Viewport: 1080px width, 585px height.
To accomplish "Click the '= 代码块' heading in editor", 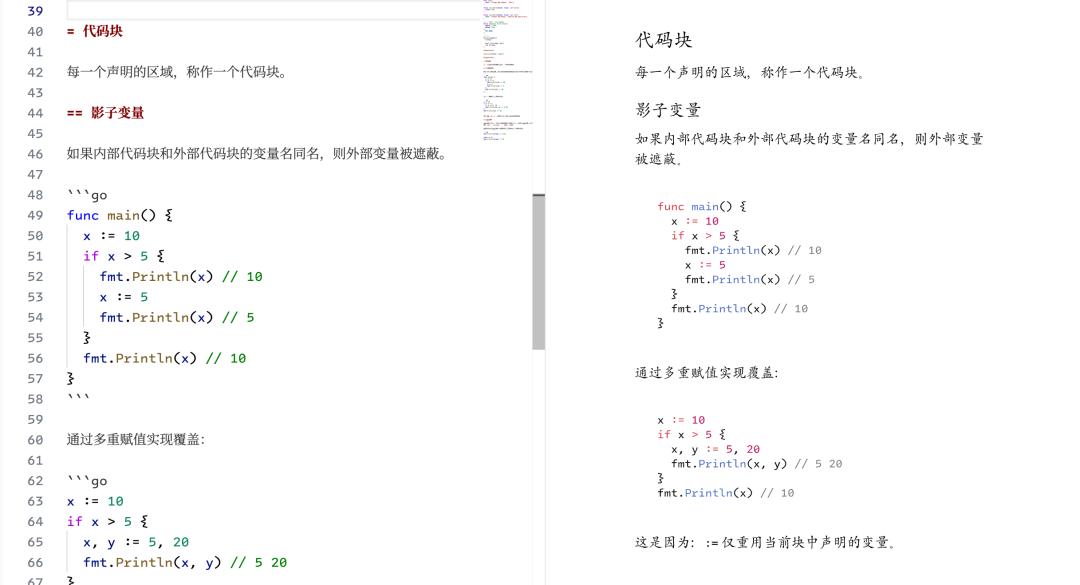I will (x=94, y=31).
